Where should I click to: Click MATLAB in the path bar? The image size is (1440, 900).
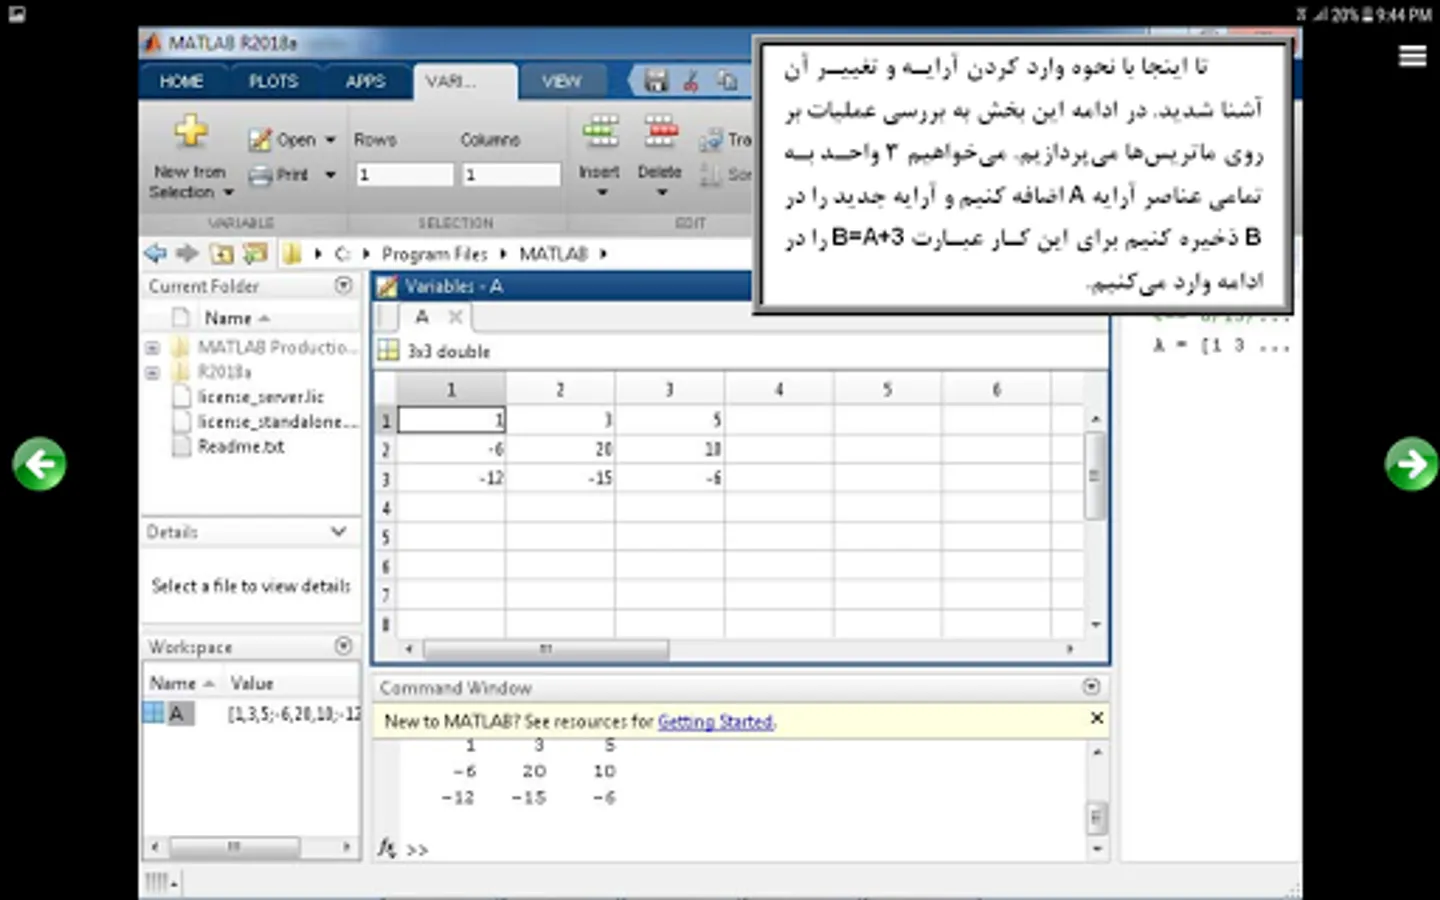553,254
